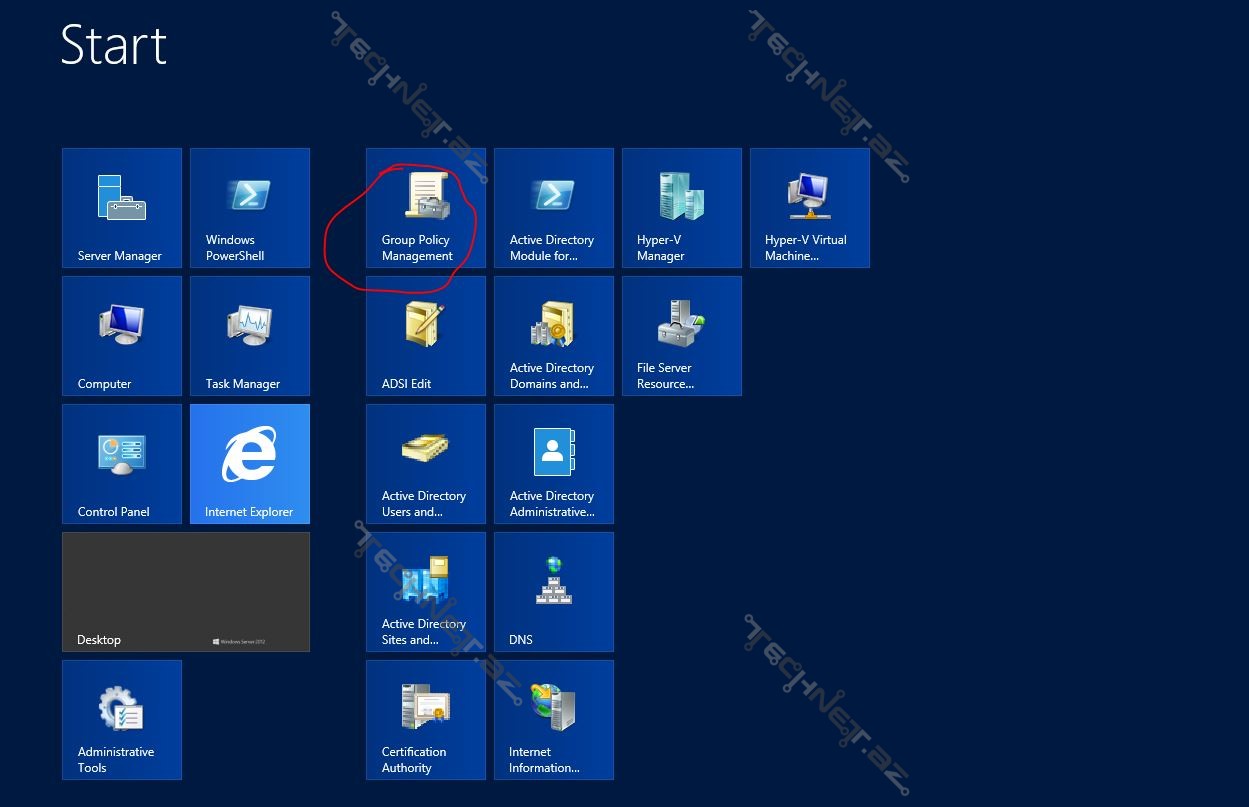The width and height of the screenshot is (1249, 807).
Task: Launch the DNS manager tile
Action: pos(554,592)
